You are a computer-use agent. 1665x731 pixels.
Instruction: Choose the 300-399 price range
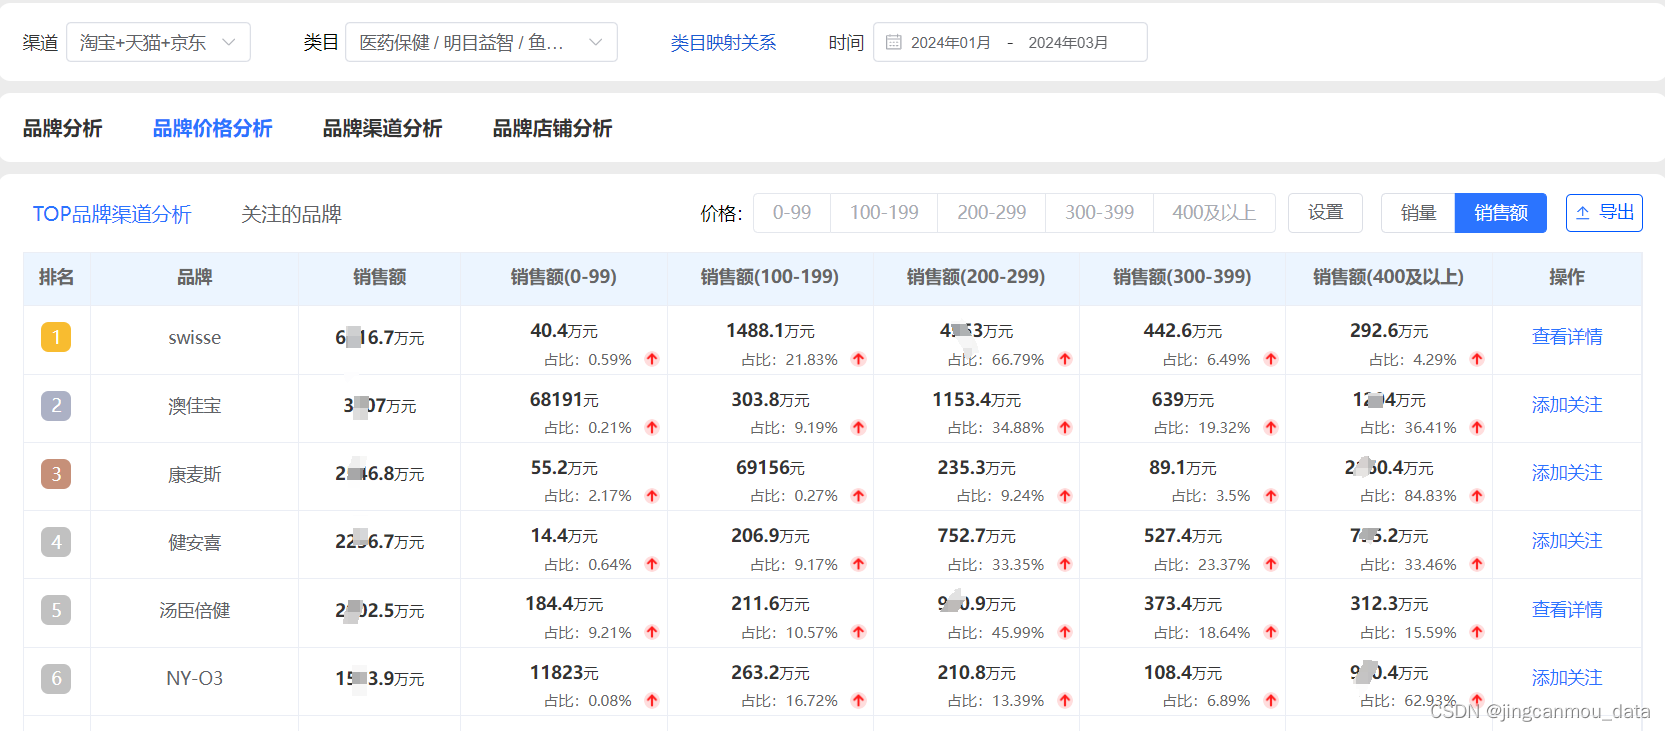pos(1100,213)
